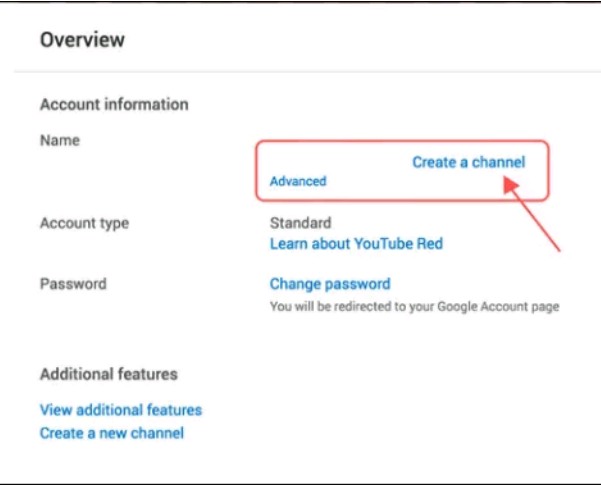Click the red arrow annotation

(x=535, y=215)
